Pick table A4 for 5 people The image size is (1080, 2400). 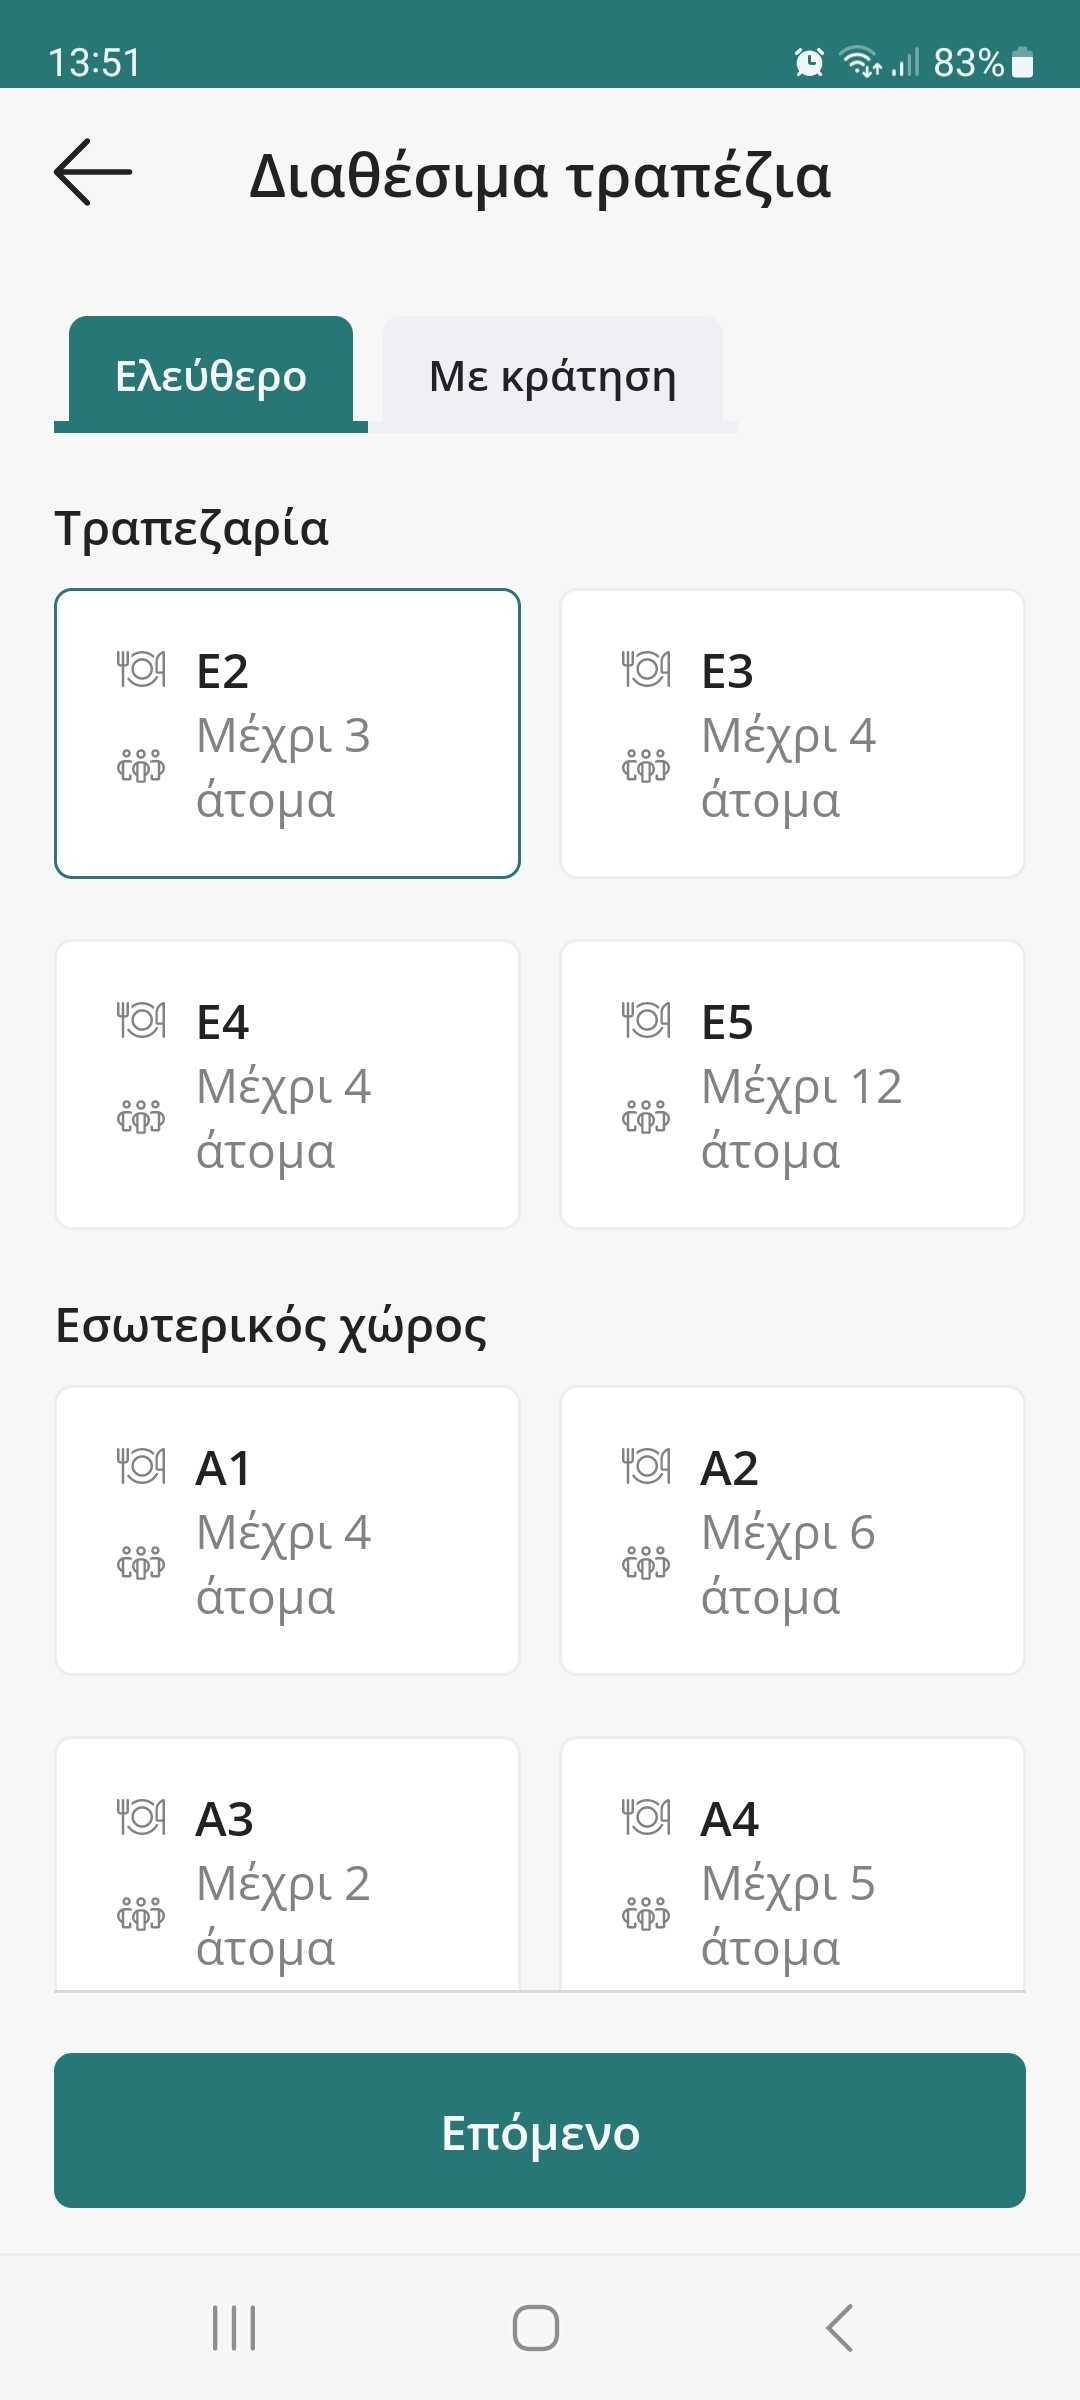click(792, 1865)
